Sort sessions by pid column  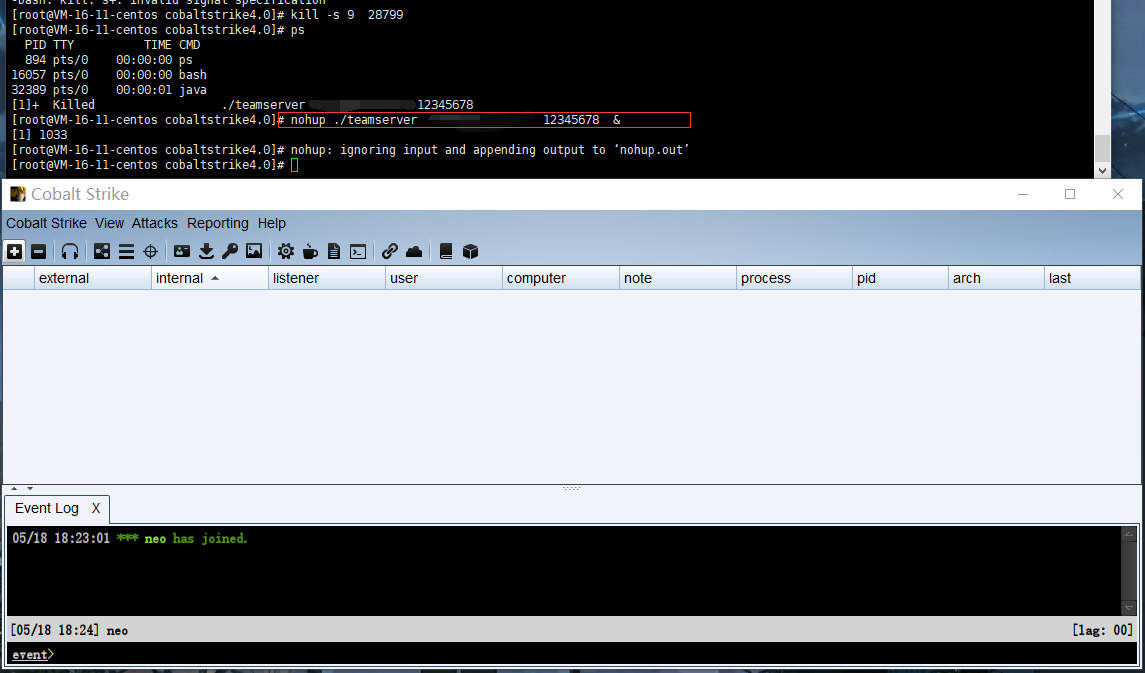[900, 278]
